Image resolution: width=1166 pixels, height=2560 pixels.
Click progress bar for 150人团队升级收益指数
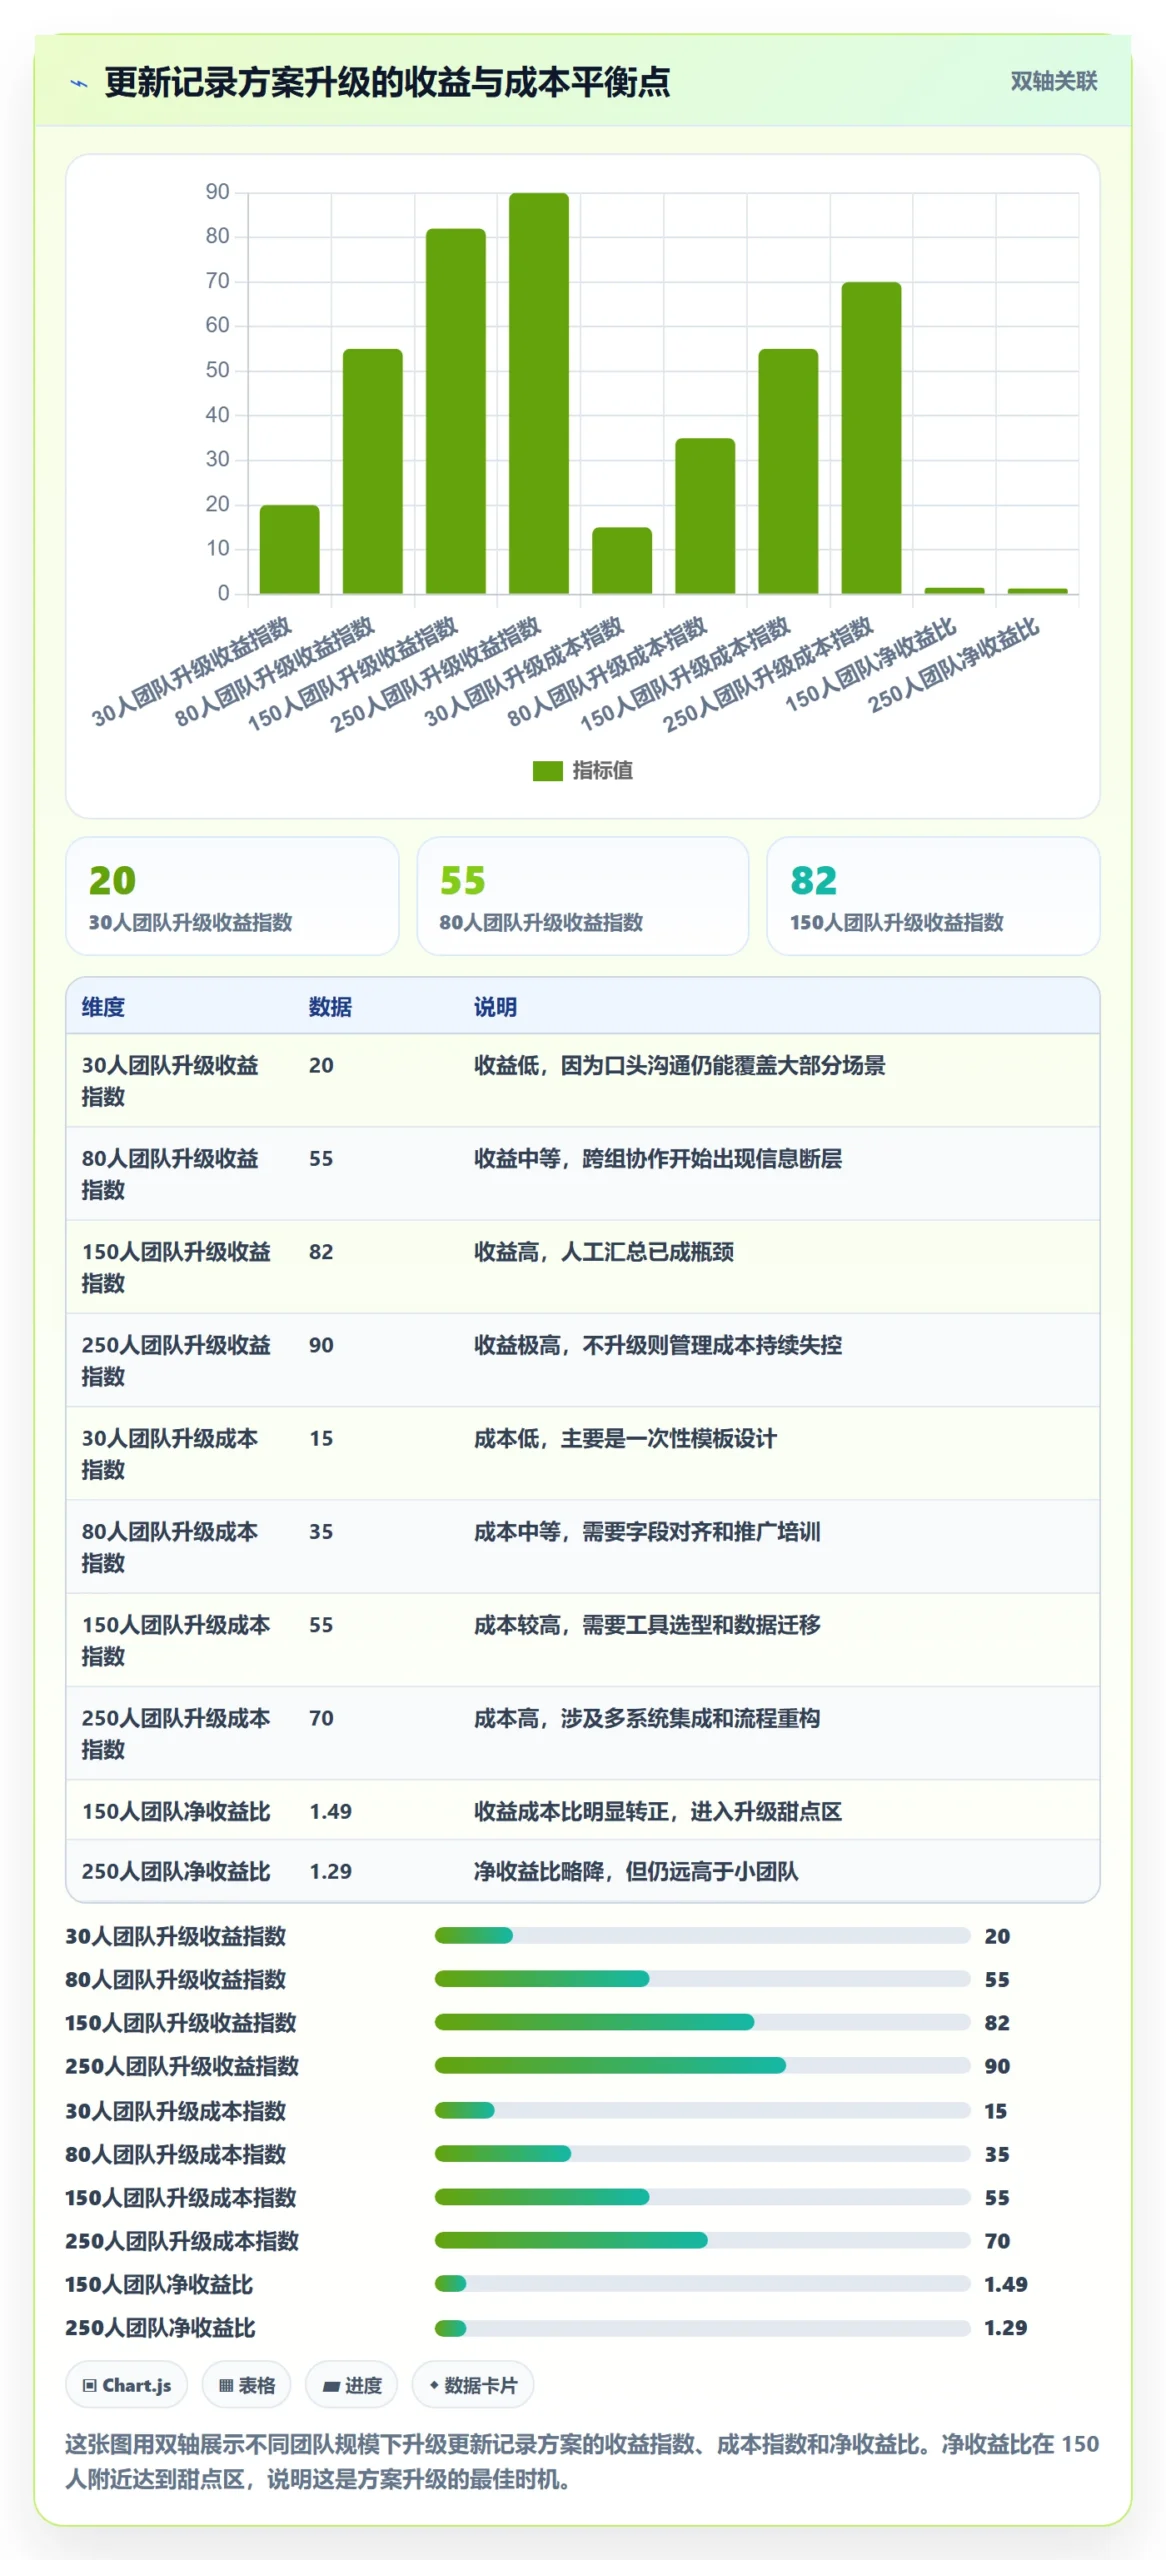point(702,2022)
